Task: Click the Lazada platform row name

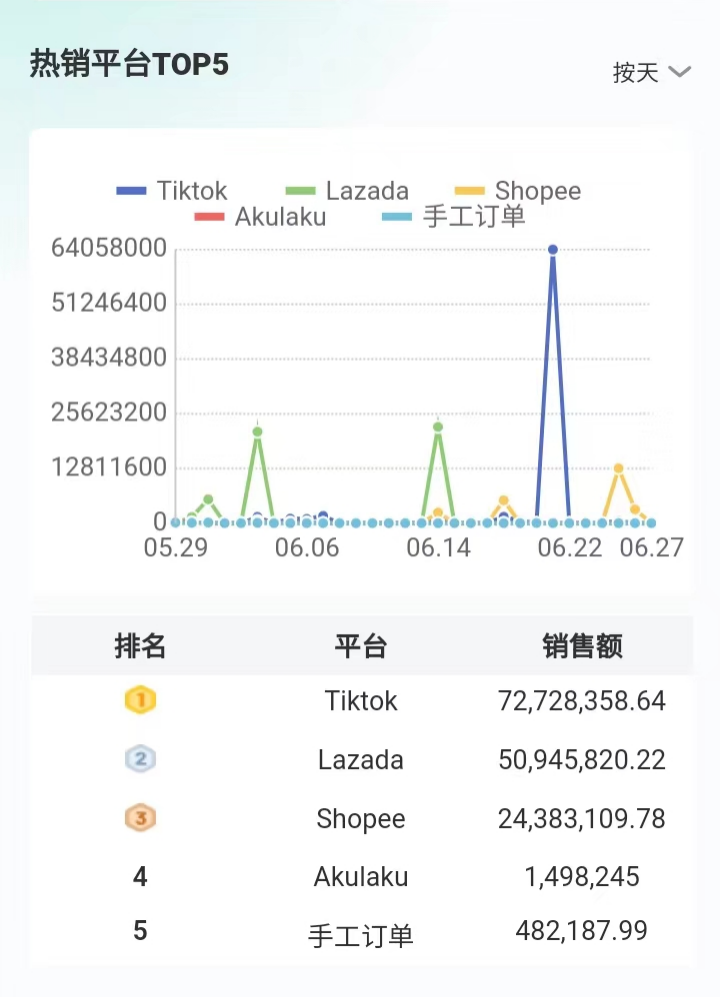Action: (x=361, y=759)
